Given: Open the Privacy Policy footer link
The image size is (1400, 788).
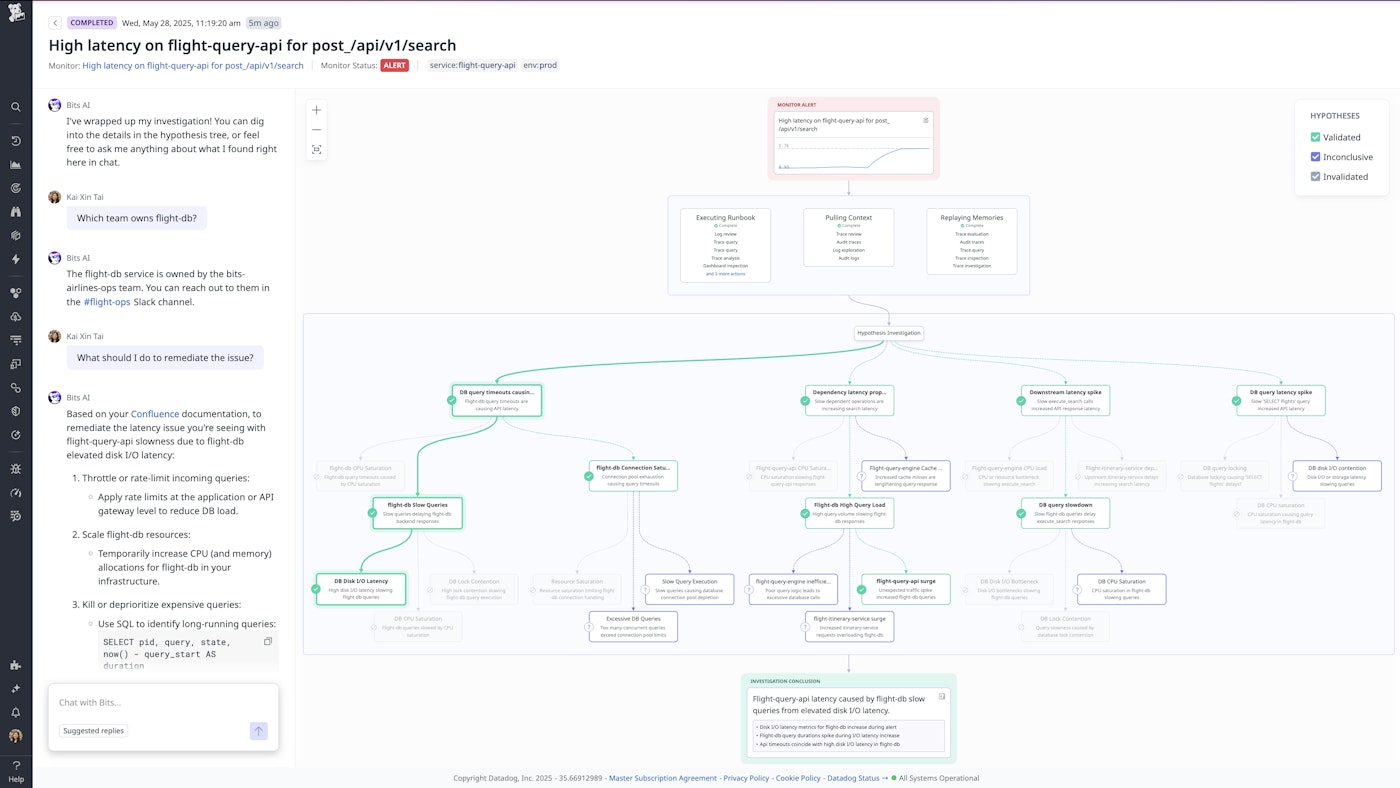Looking at the screenshot, I should (x=746, y=778).
